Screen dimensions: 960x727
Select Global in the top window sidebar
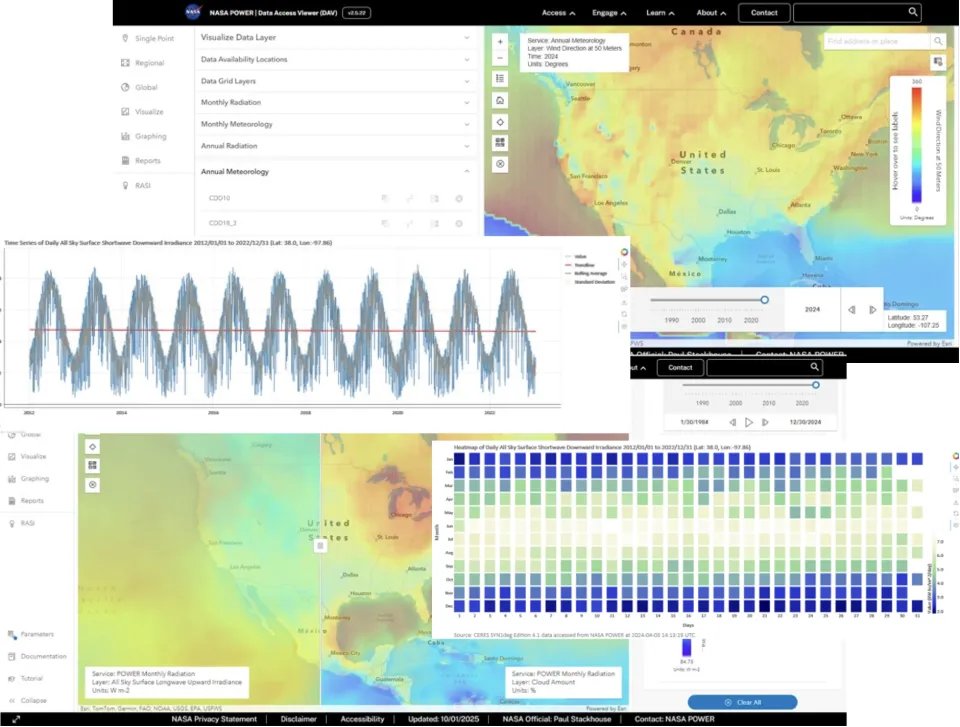pyautogui.click(x=140, y=88)
